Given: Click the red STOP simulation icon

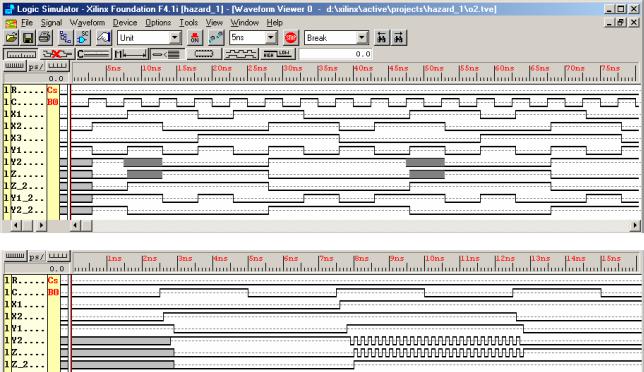Looking at the screenshot, I should coord(290,38).
